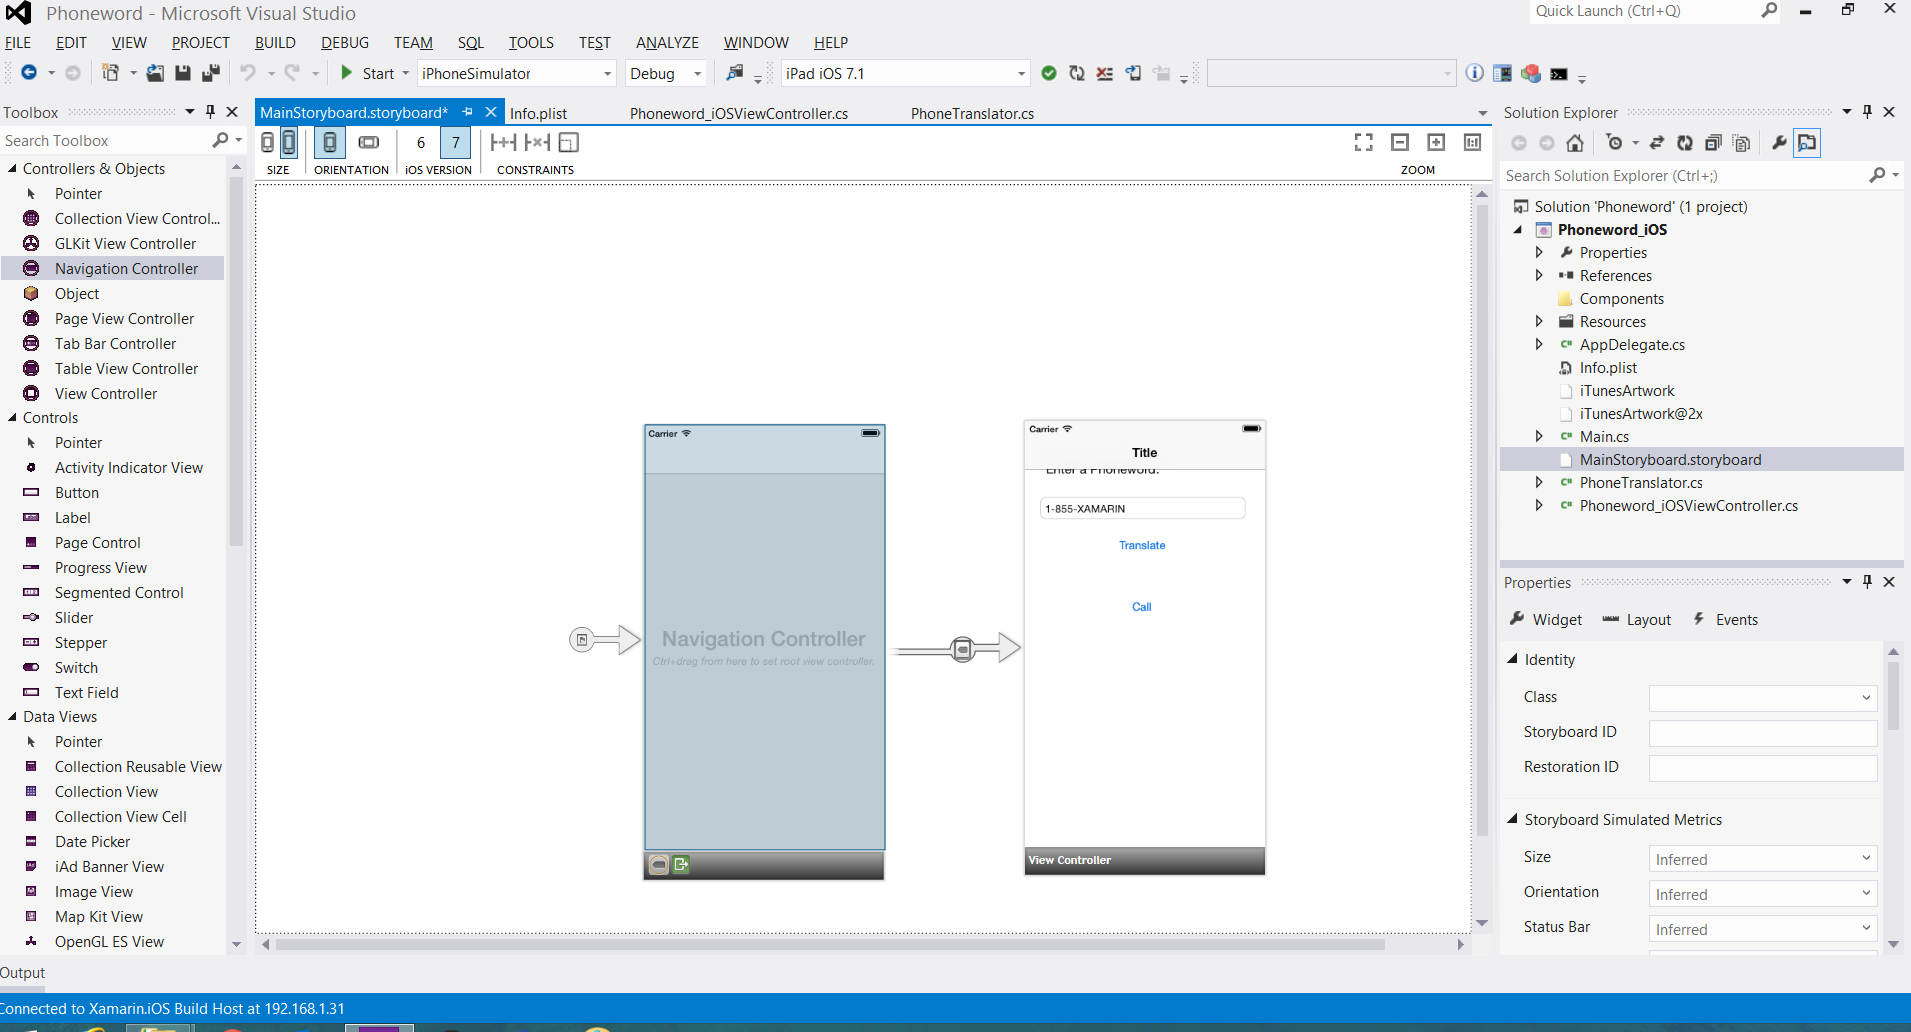
Task: Toggle Preview Selected Items in Solution Explorer
Action: click(1807, 143)
